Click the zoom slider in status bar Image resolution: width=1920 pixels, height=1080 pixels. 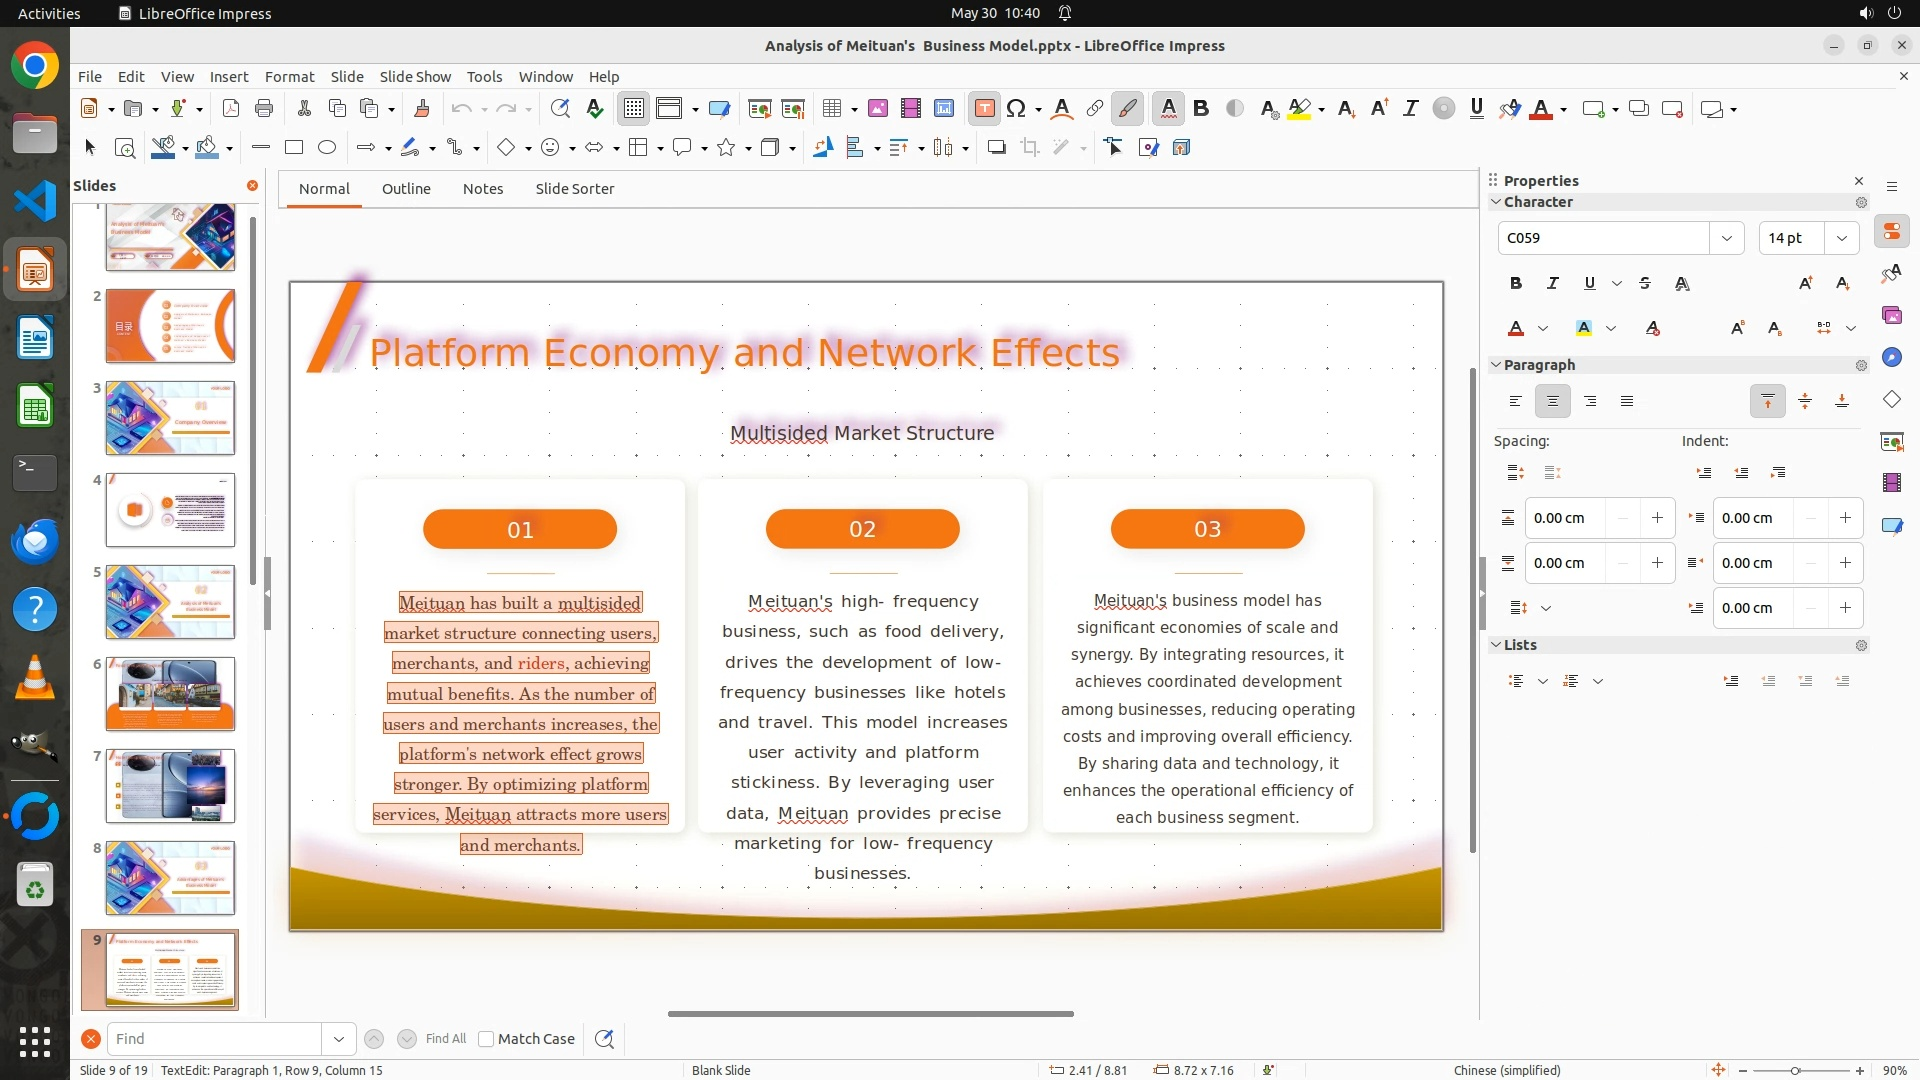(1795, 1070)
